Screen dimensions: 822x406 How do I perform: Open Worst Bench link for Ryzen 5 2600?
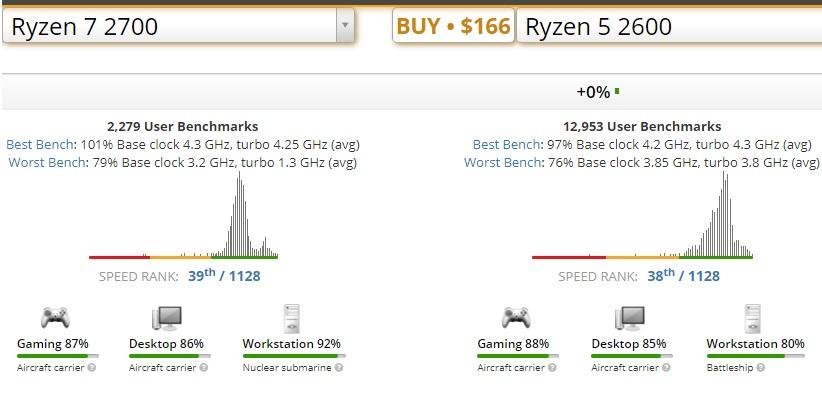pyautogui.click(x=504, y=162)
